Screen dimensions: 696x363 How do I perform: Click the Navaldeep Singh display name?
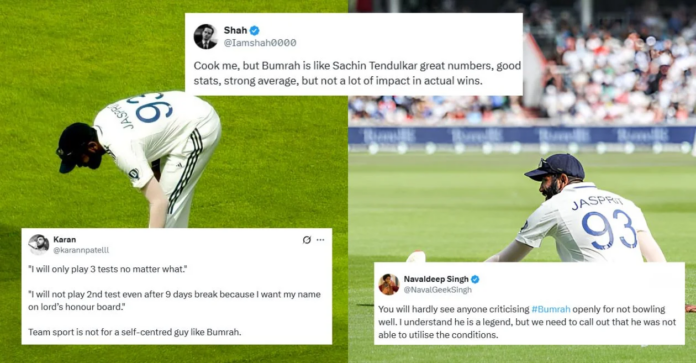pos(436,279)
